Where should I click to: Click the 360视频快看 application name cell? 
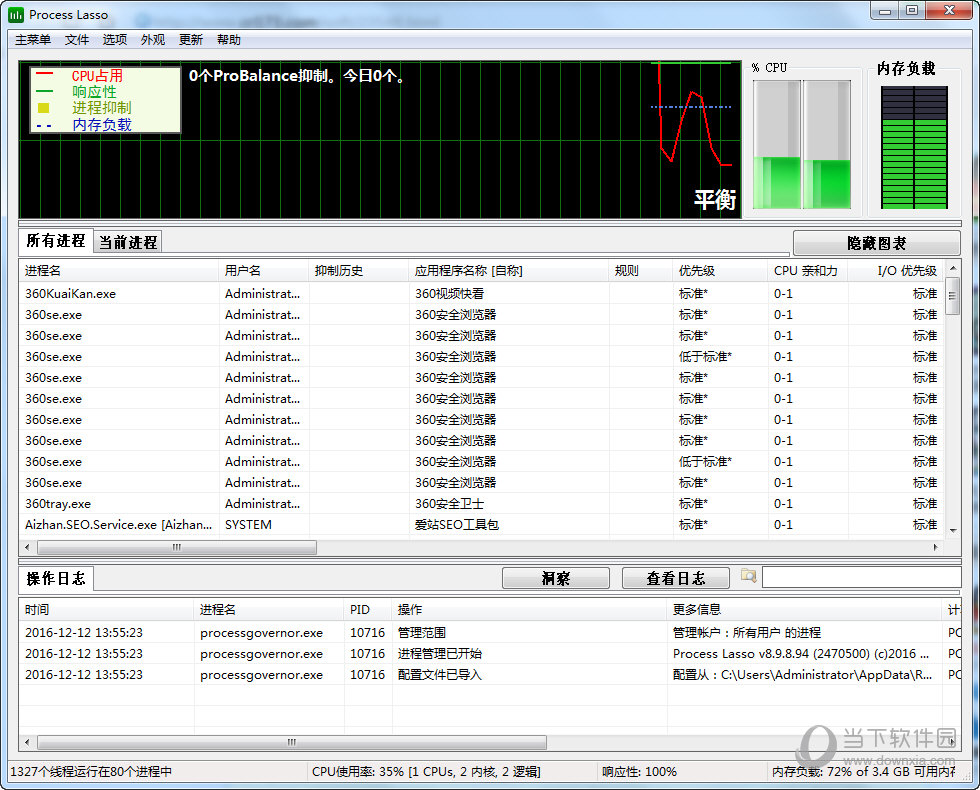pos(449,294)
